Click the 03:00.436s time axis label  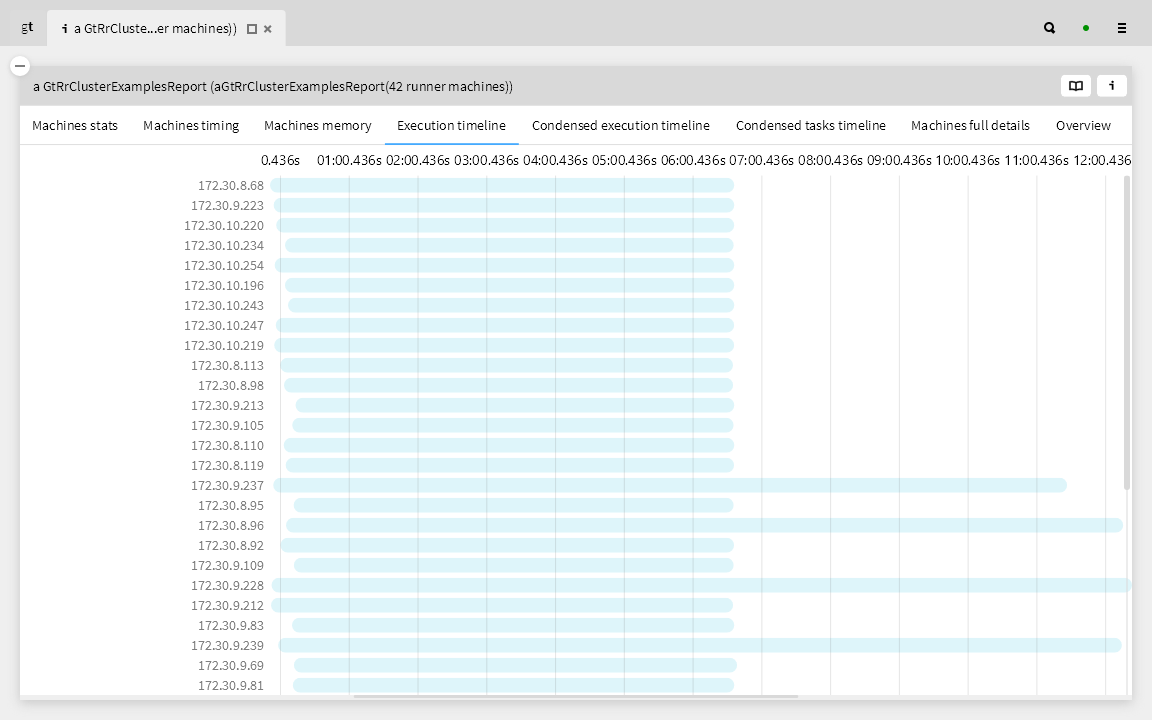coord(486,160)
